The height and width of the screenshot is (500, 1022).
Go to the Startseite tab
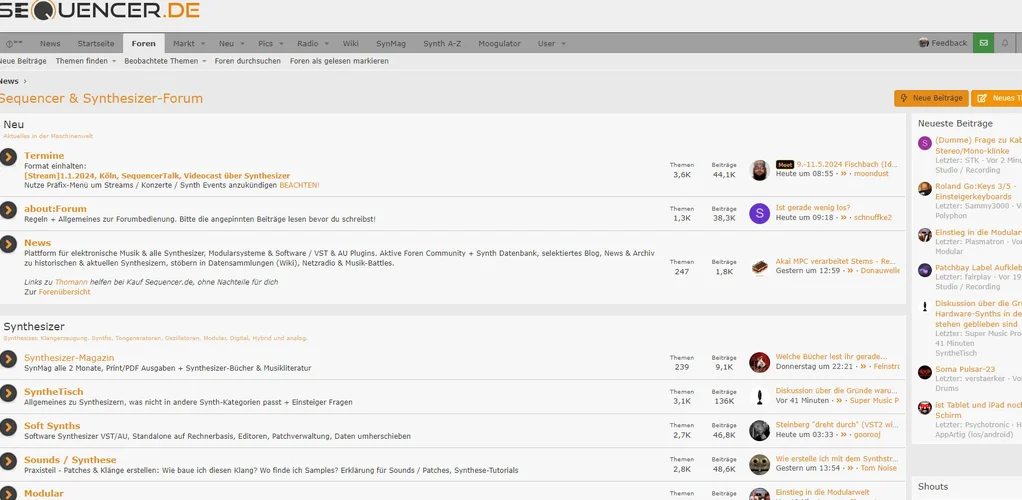point(96,44)
